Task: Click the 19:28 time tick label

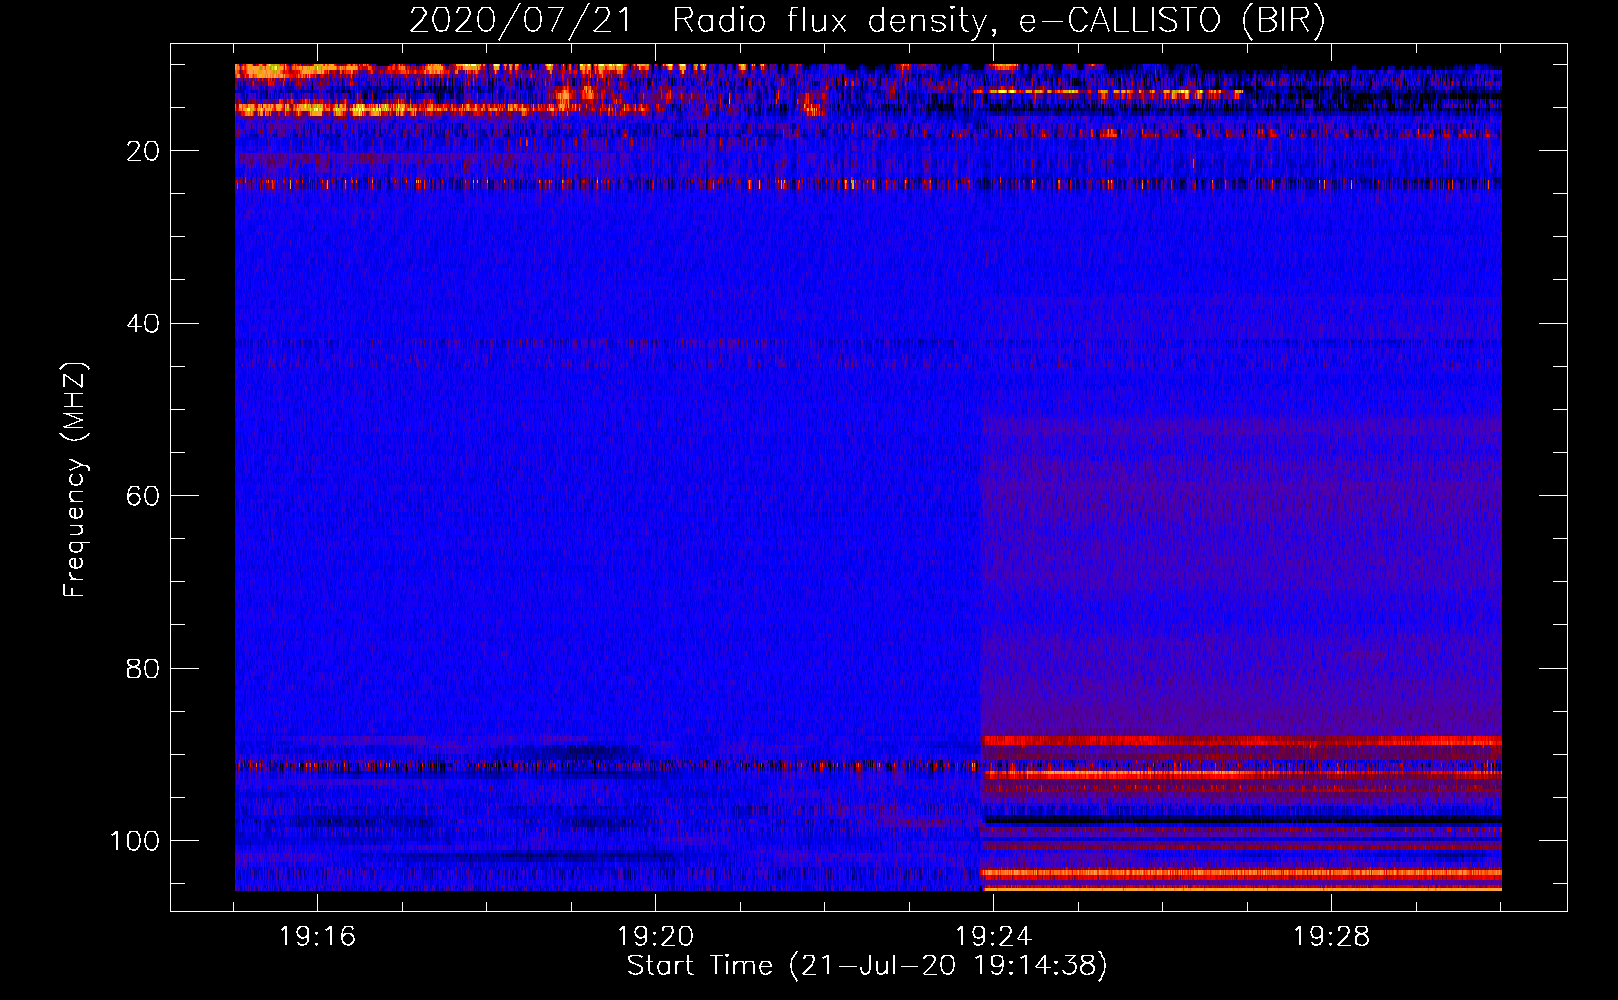Action: [x=1332, y=937]
